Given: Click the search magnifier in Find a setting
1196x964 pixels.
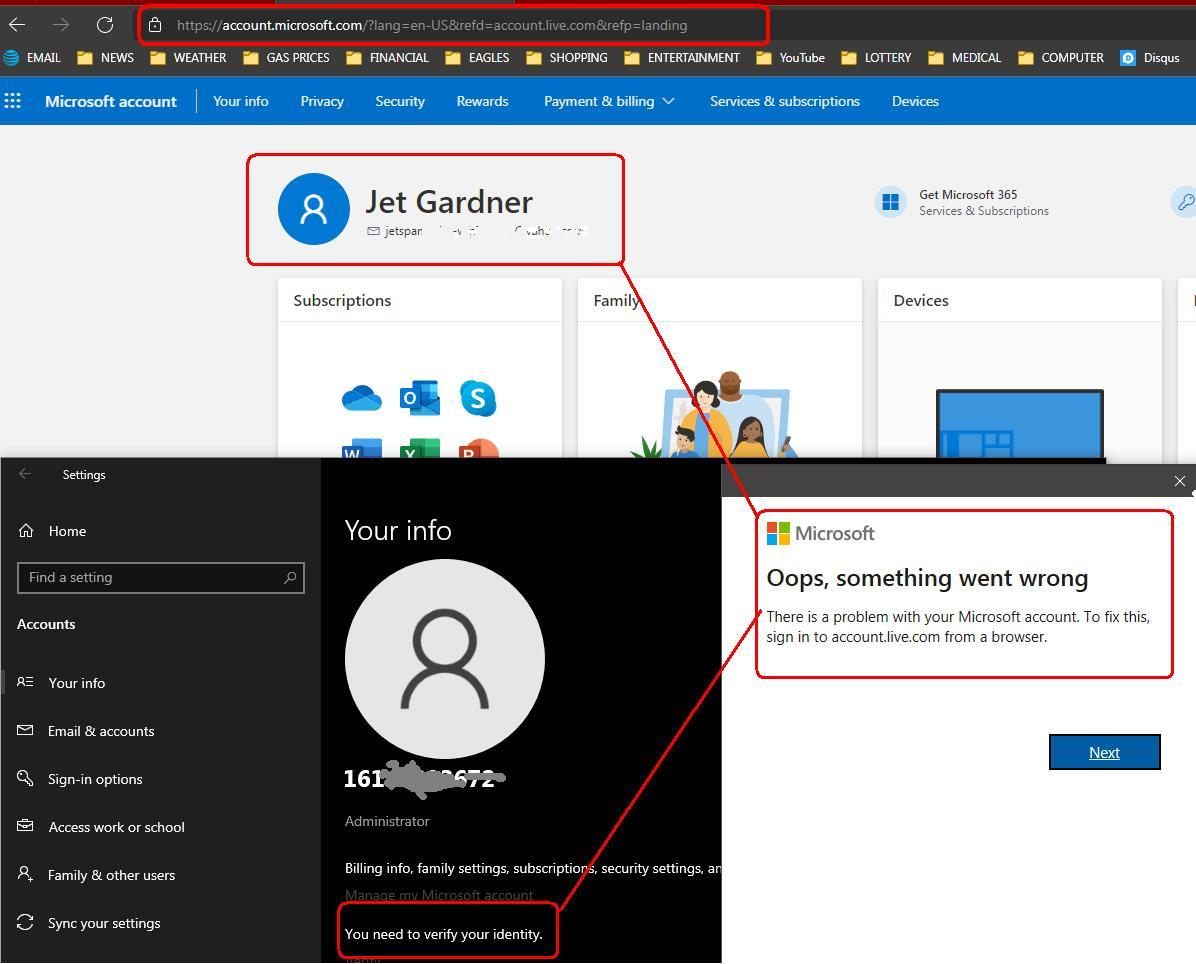Looking at the screenshot, I should 290,578.
